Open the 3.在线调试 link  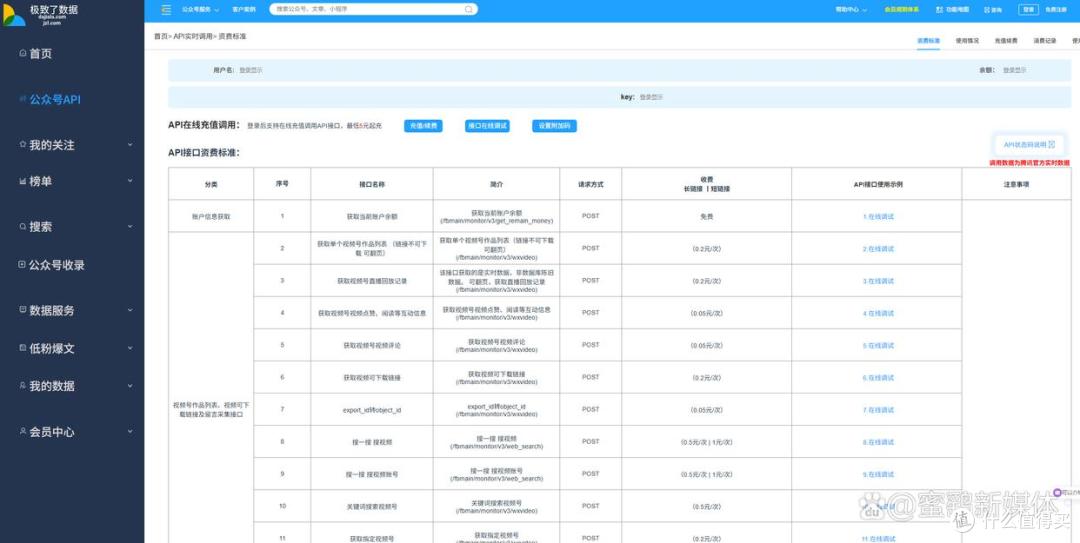(x=878, y=281)
